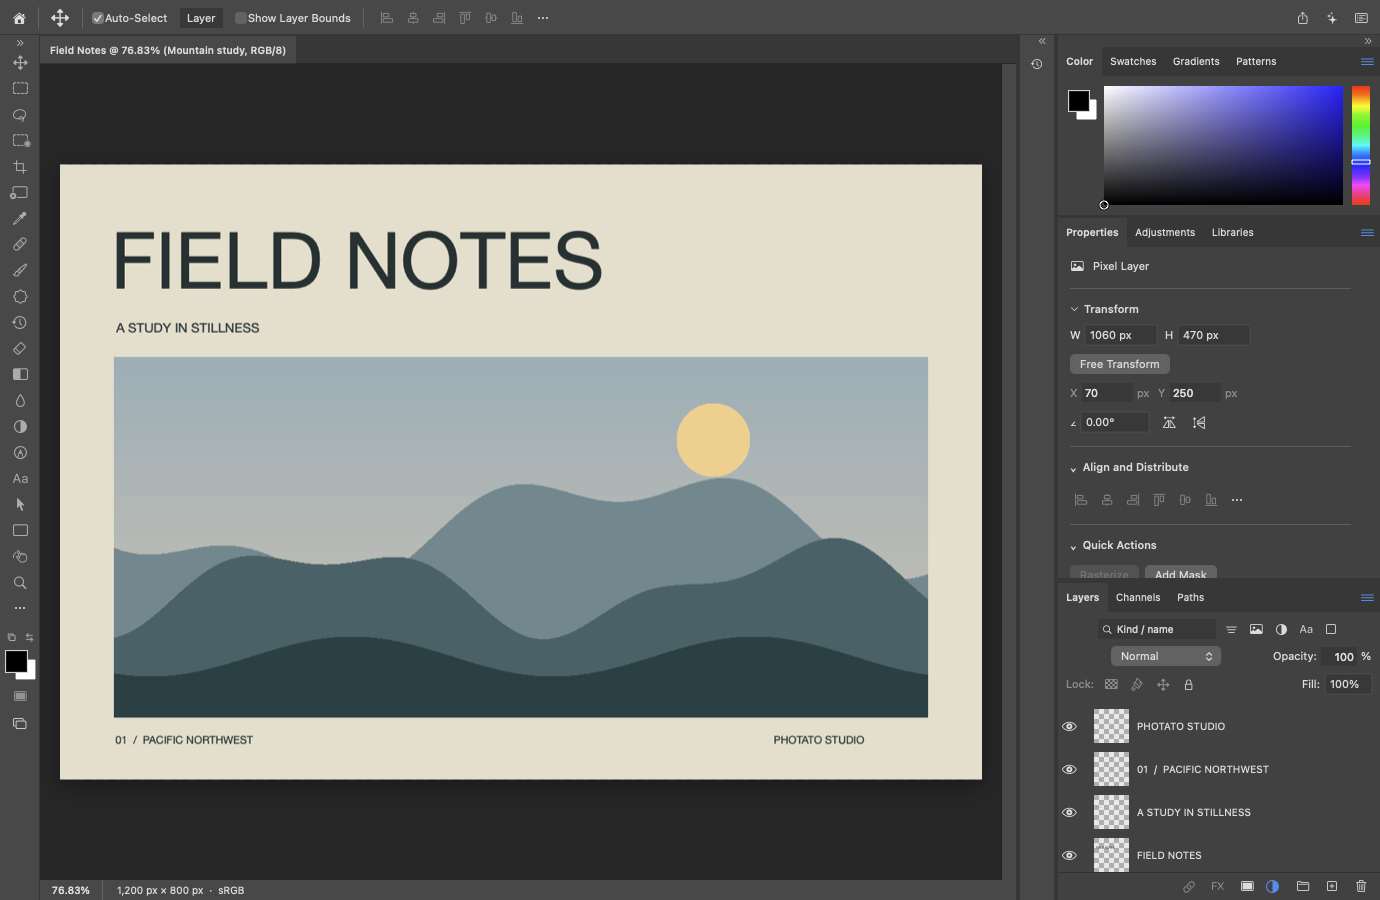The height and width of the screenshot is (900, 1380).
Task: Activate the Type tool
Action: pos(20,479)
